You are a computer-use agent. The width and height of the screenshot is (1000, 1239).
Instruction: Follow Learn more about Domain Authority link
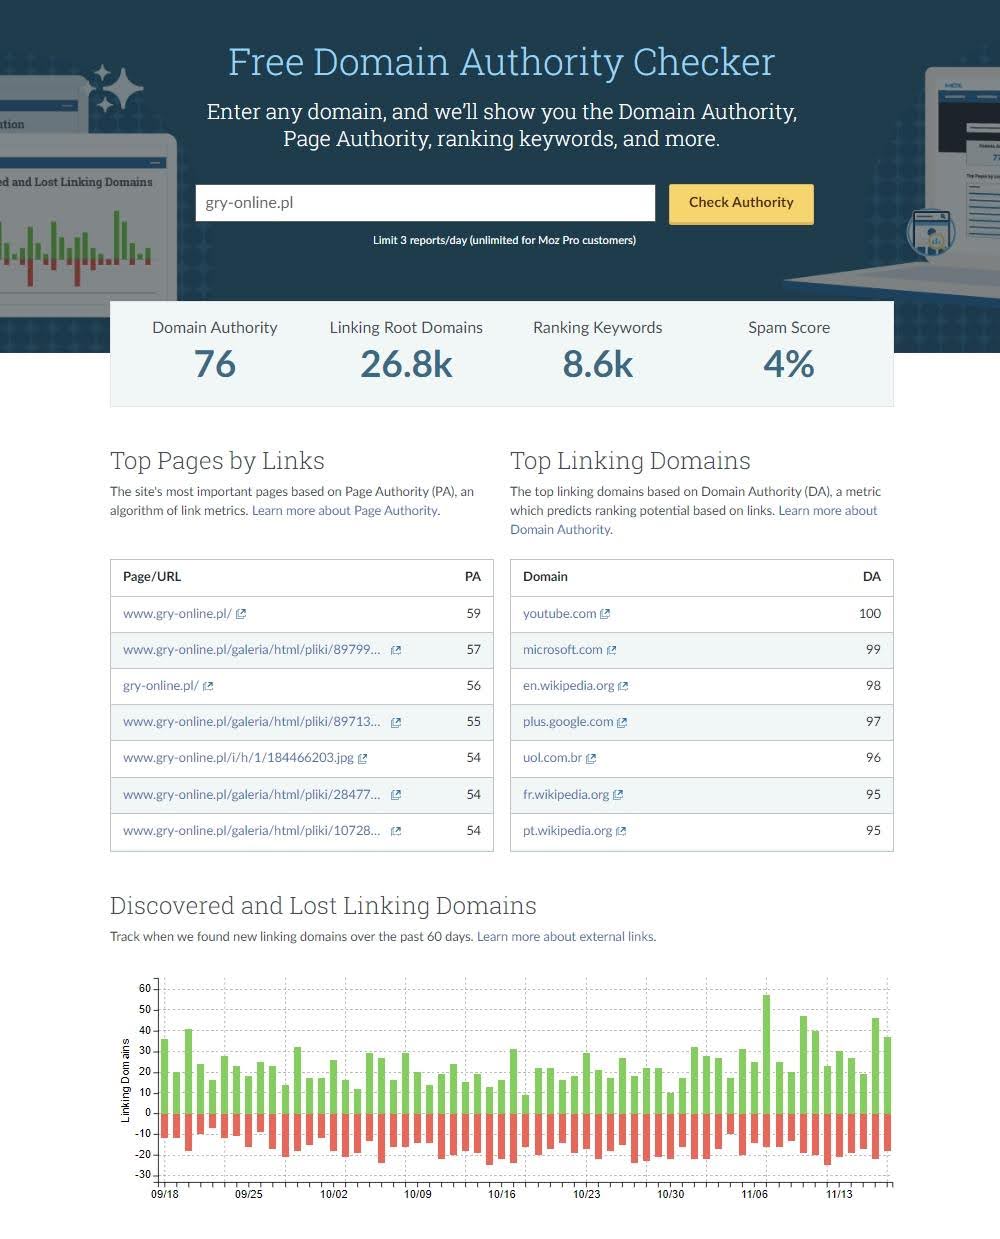(x=694, y=520)
